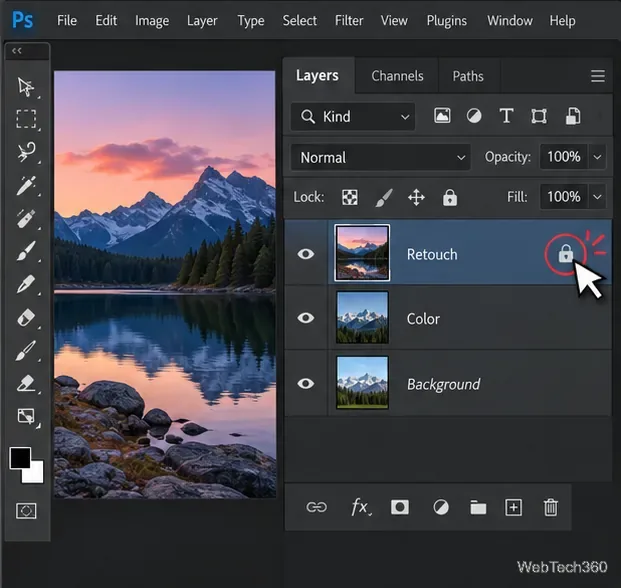The height and width of the screenshot is (588, 621).
Task: Choose the second paintbrush tool below the eraser
Action: click(x=26, y=350)
